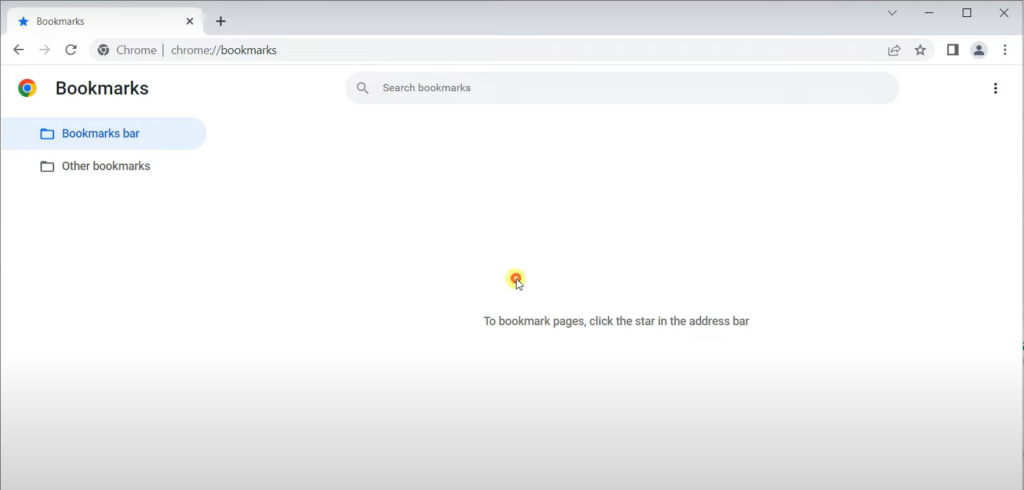Click the Chrome logo beside Bookmarks title
1024x490 pixels.
[27, 88]
